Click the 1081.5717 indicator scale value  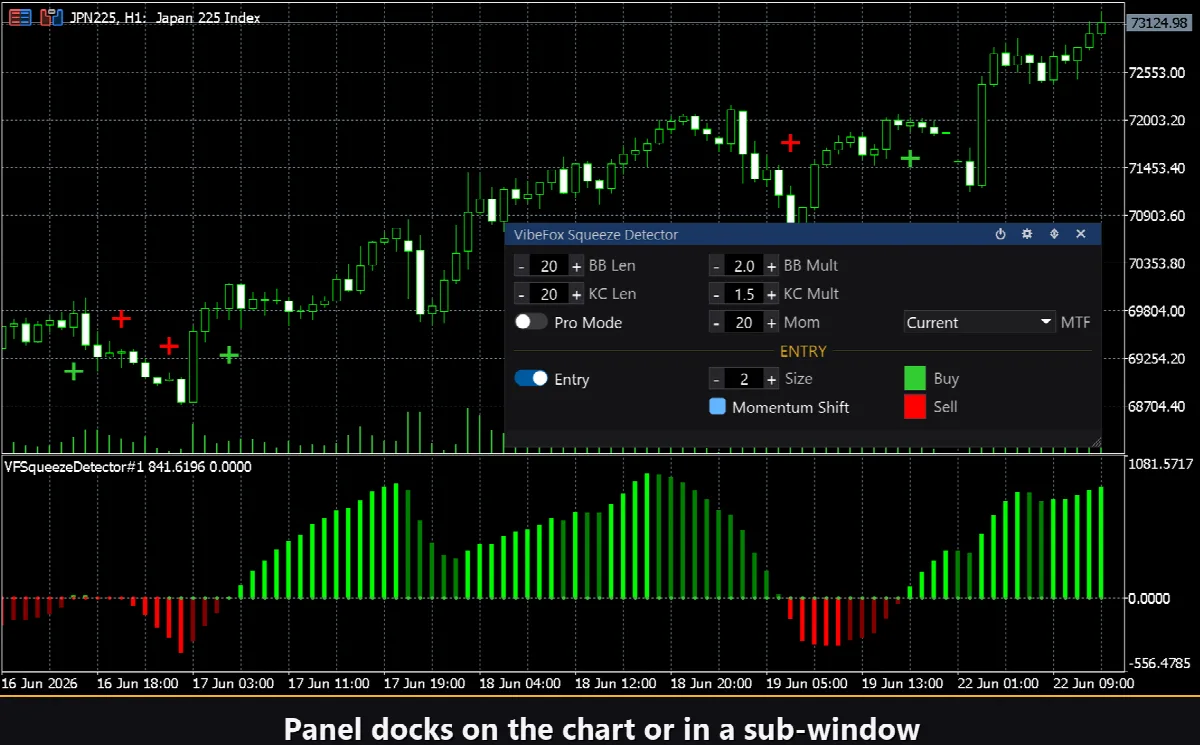1160,465
